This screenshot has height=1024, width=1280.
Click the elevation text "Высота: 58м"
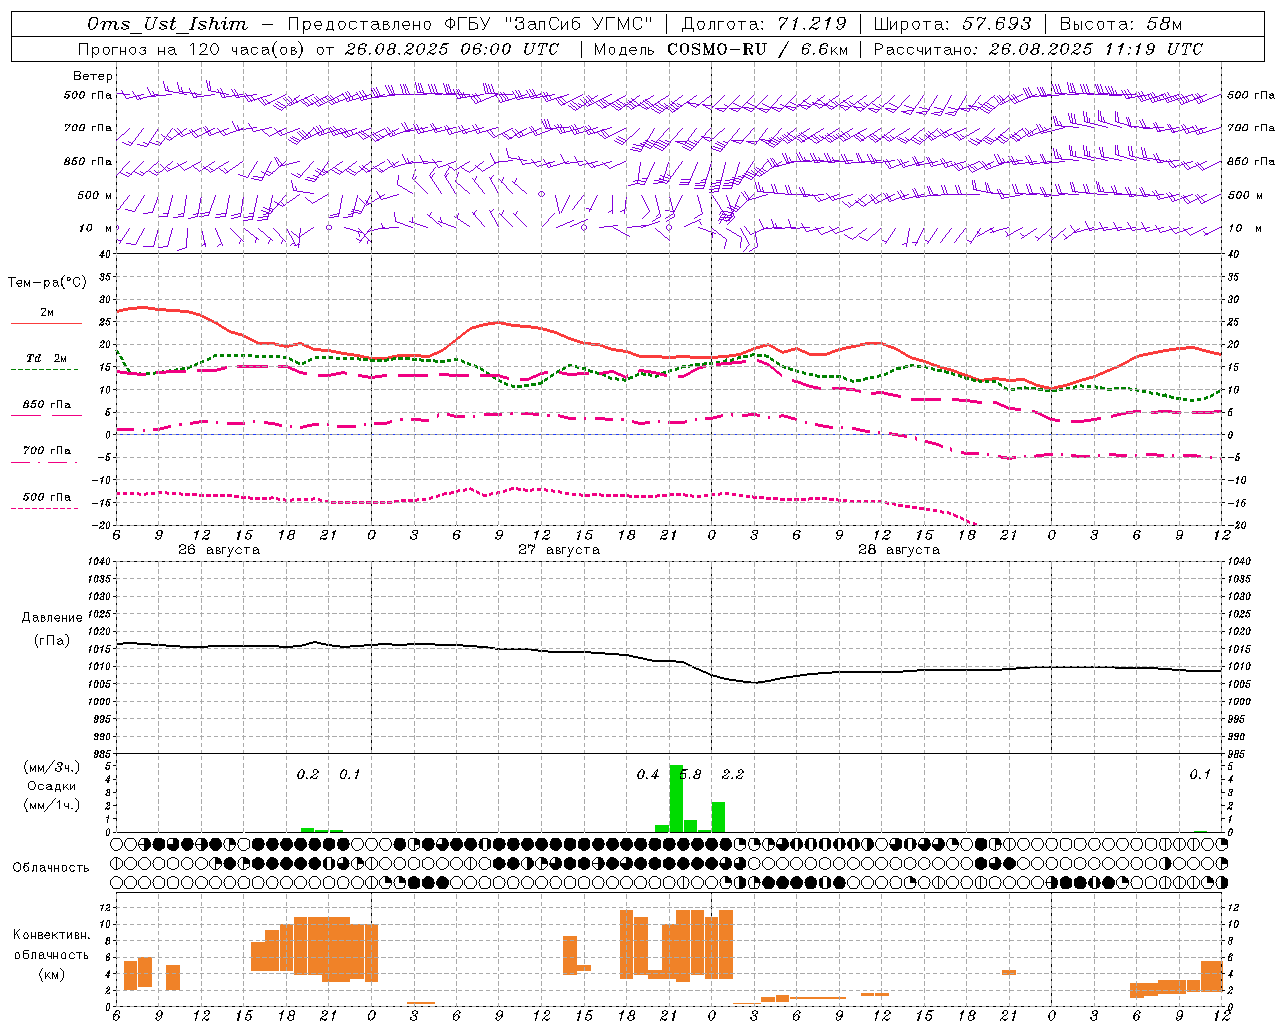(x=1121, y=24)
